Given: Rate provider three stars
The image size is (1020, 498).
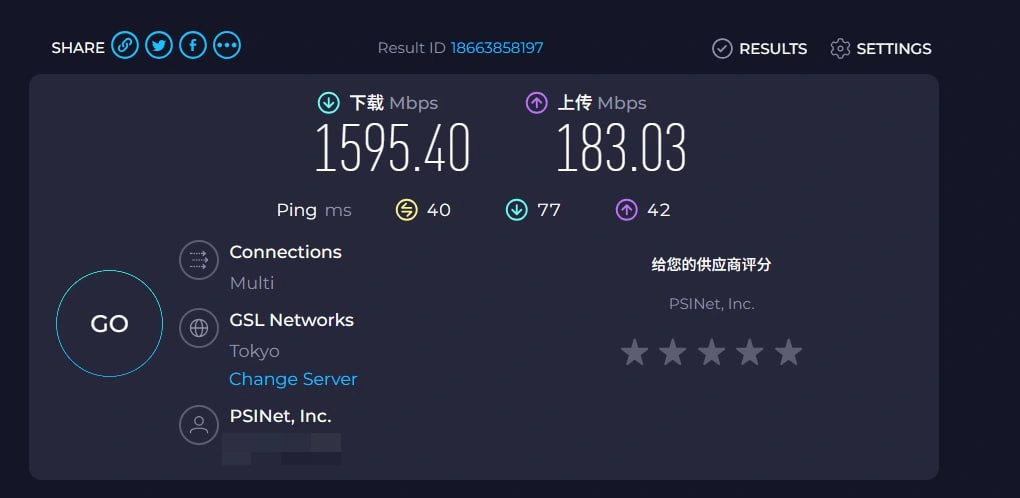Looking at the screenshot, I should [x=712, y=352].
